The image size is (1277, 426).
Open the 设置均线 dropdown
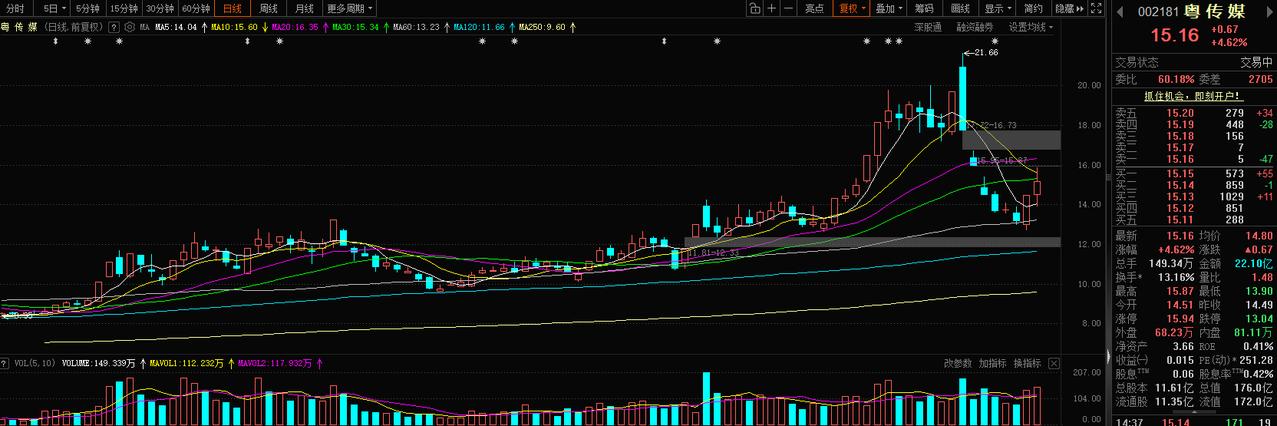[1031, 27]
